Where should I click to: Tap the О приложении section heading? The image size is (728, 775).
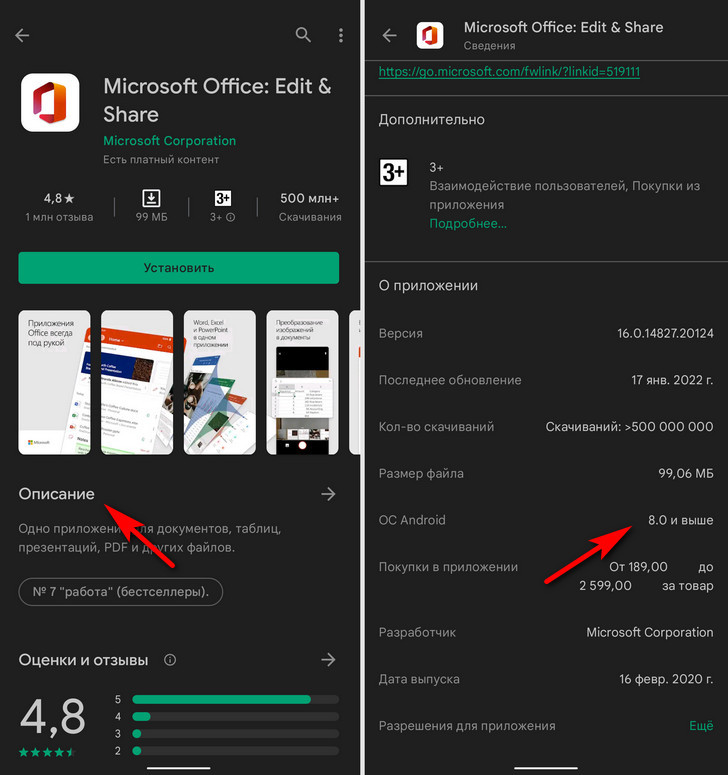click(x=428, y=286)
